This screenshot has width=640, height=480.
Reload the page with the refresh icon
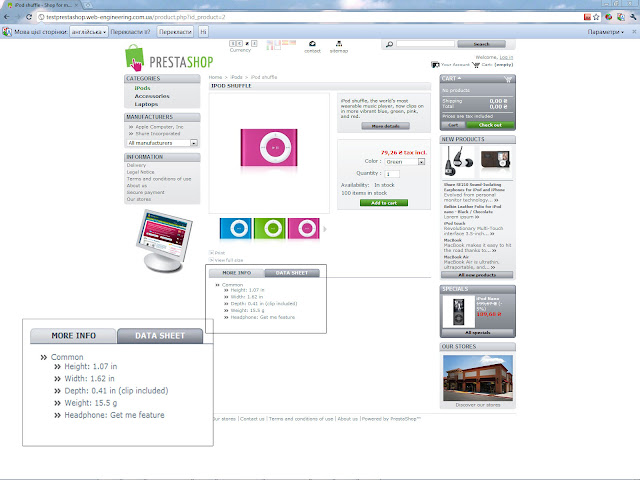[29, 17]
